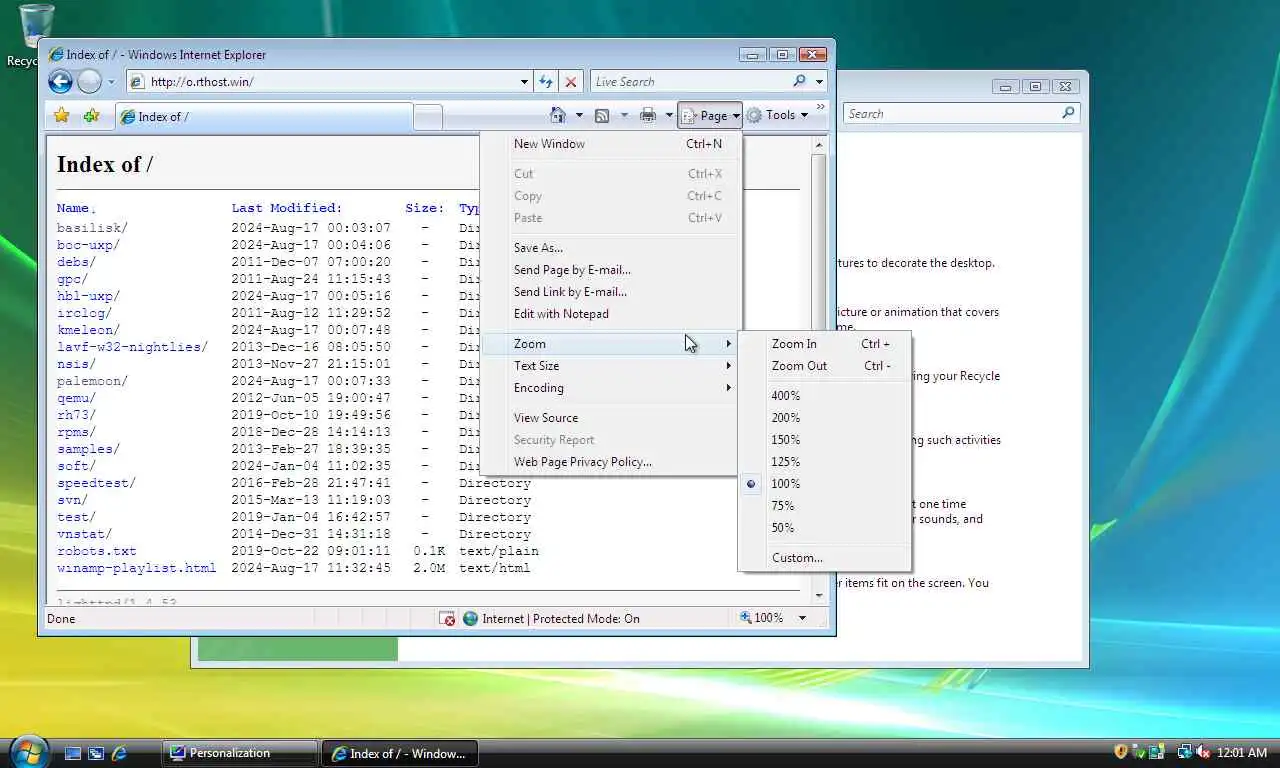This screenshot has height=768, width=1280.
Task: Click the Page toolbar menu button
Action: coord(710,116)
